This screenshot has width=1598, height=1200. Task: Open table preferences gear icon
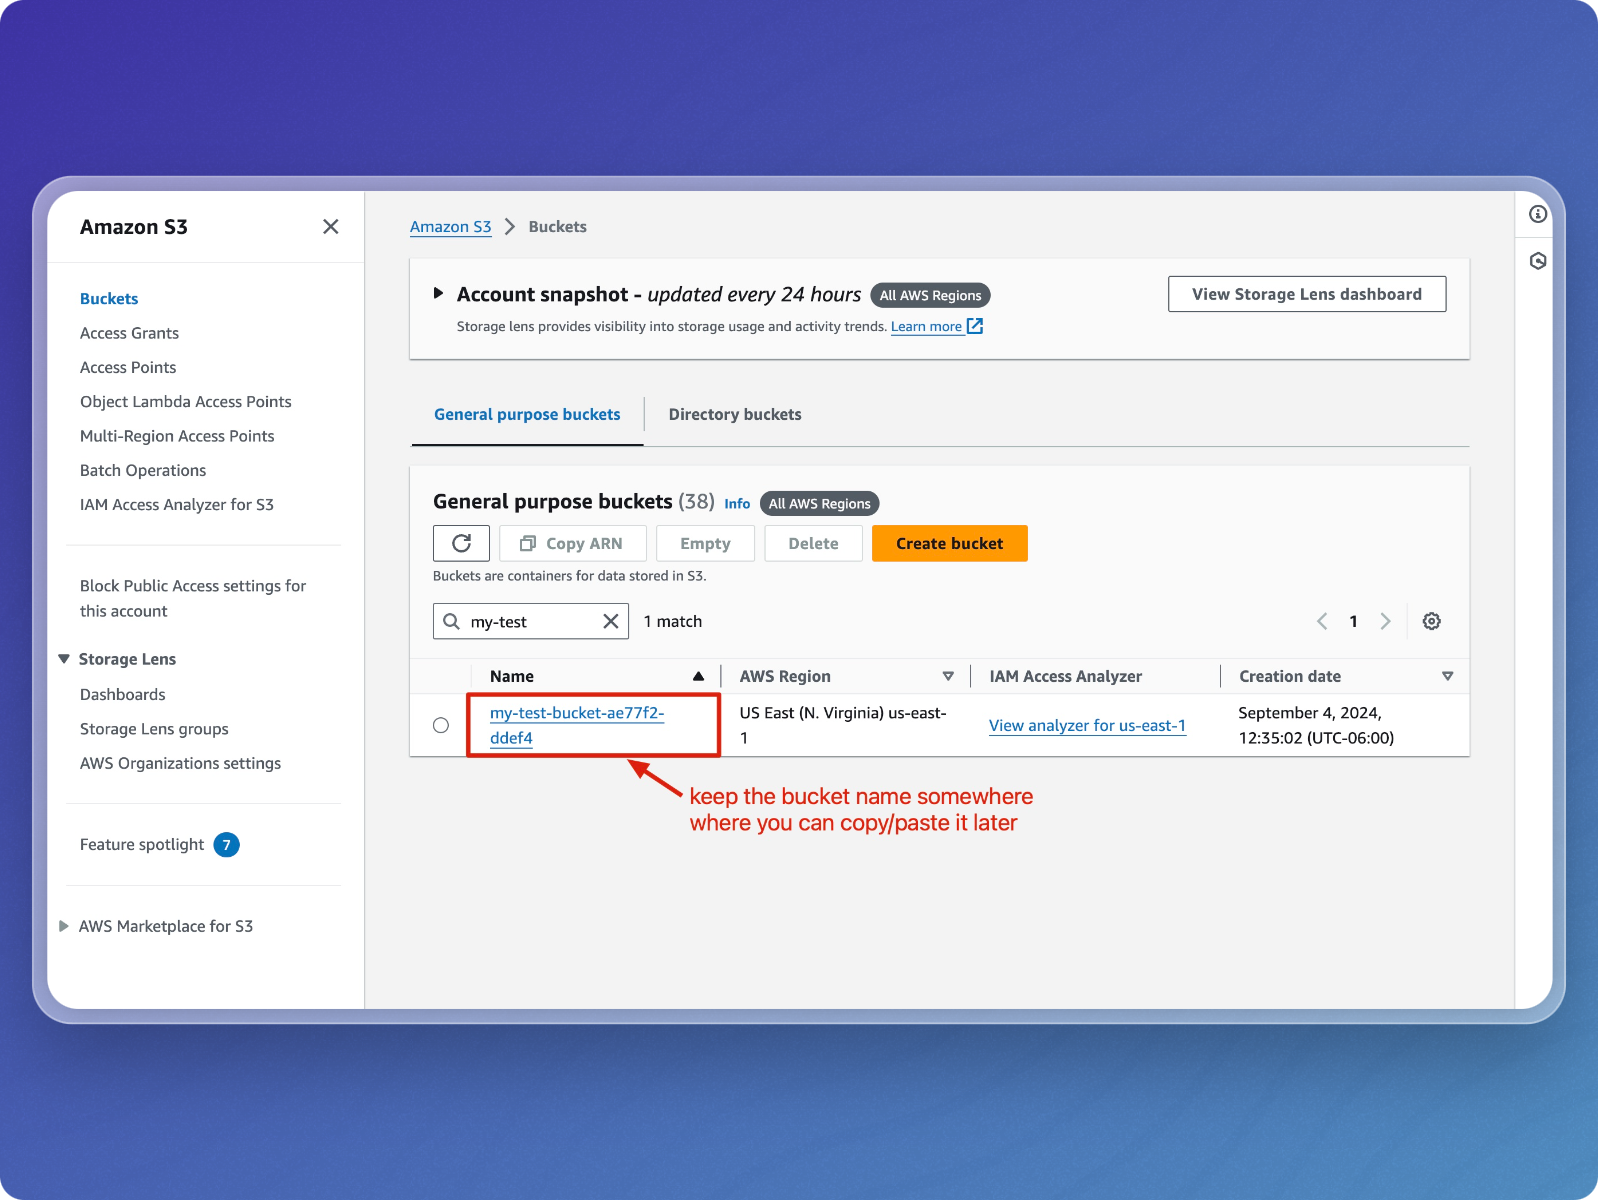point(1432,621)
